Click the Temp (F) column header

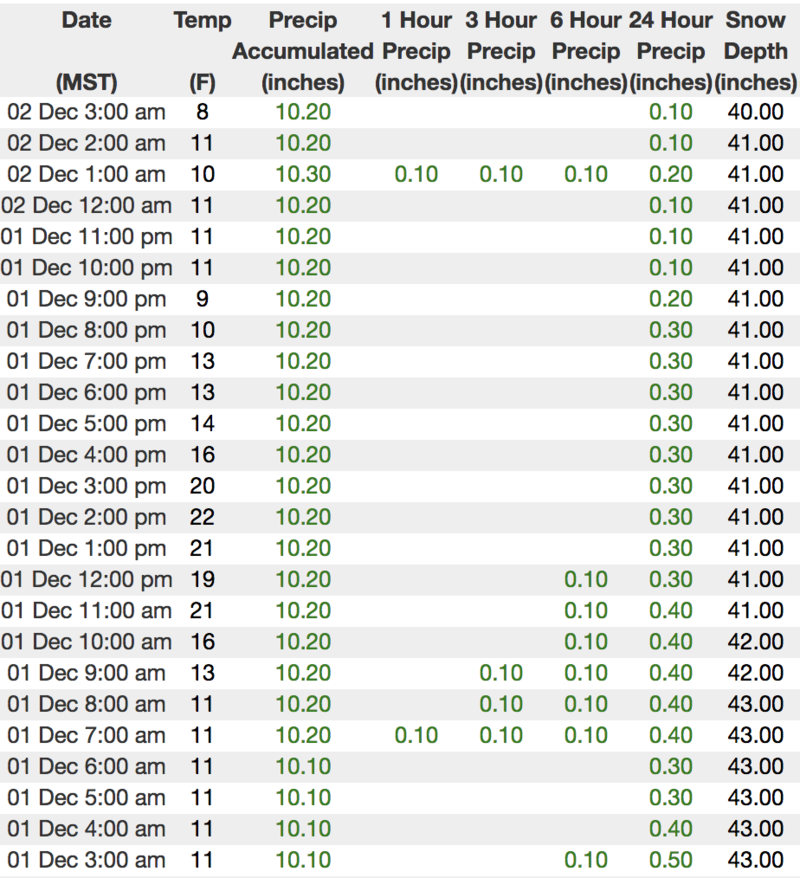click(202, 50)
